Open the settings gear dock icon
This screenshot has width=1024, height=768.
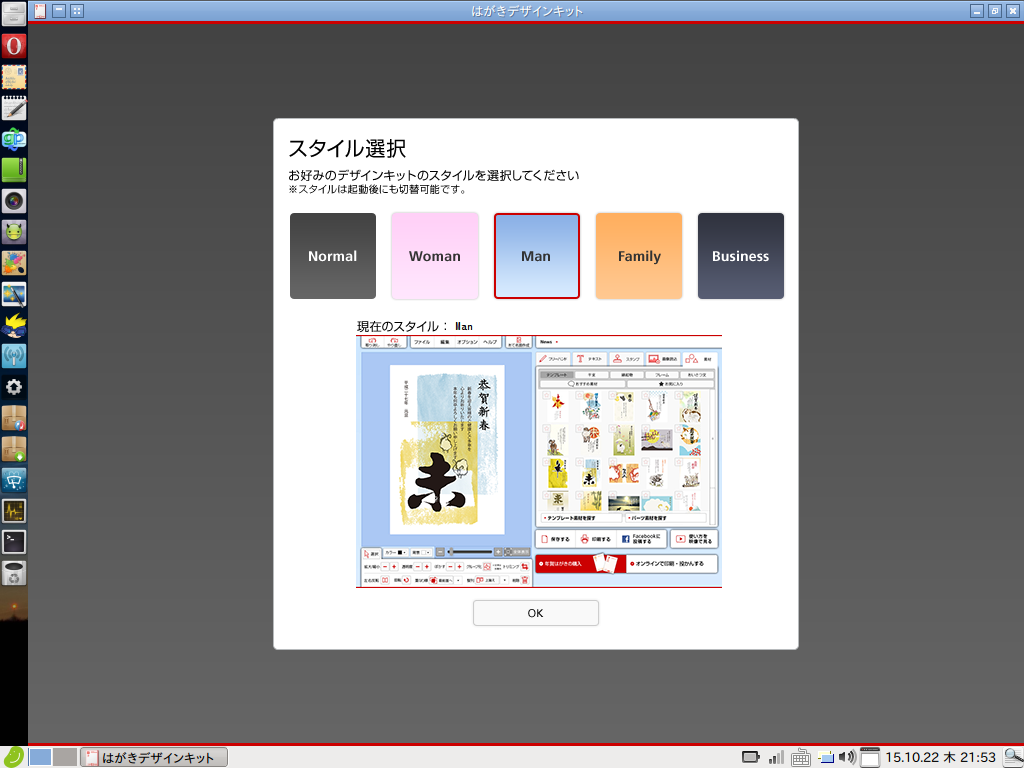(14, 387)
